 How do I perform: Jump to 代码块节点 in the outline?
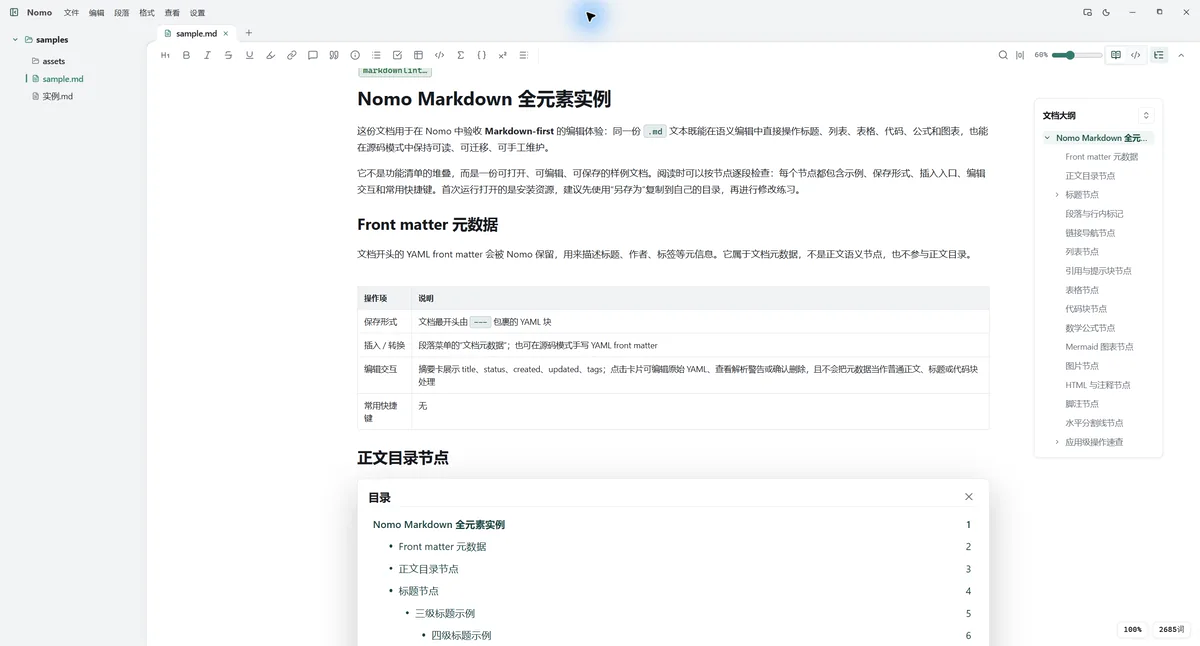point(1086,309)
